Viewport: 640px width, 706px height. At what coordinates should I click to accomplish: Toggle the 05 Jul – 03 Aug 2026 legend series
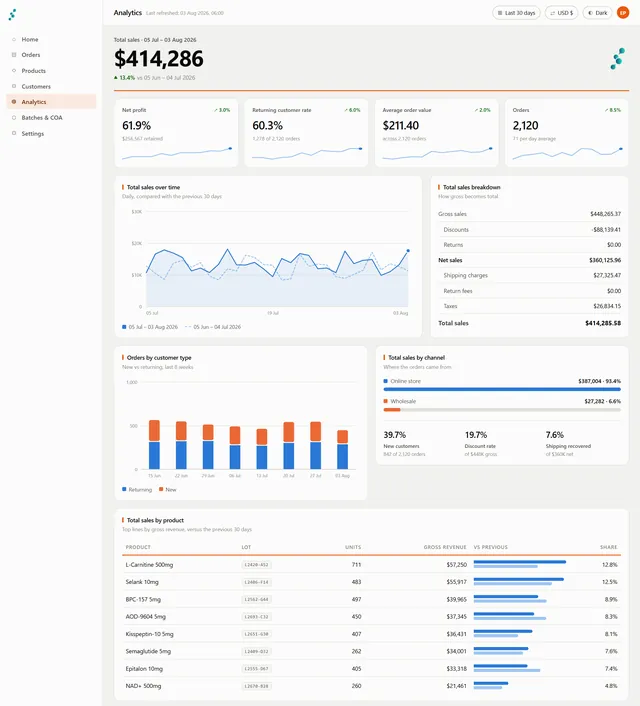pyautogui.click(x=150, y=327)
